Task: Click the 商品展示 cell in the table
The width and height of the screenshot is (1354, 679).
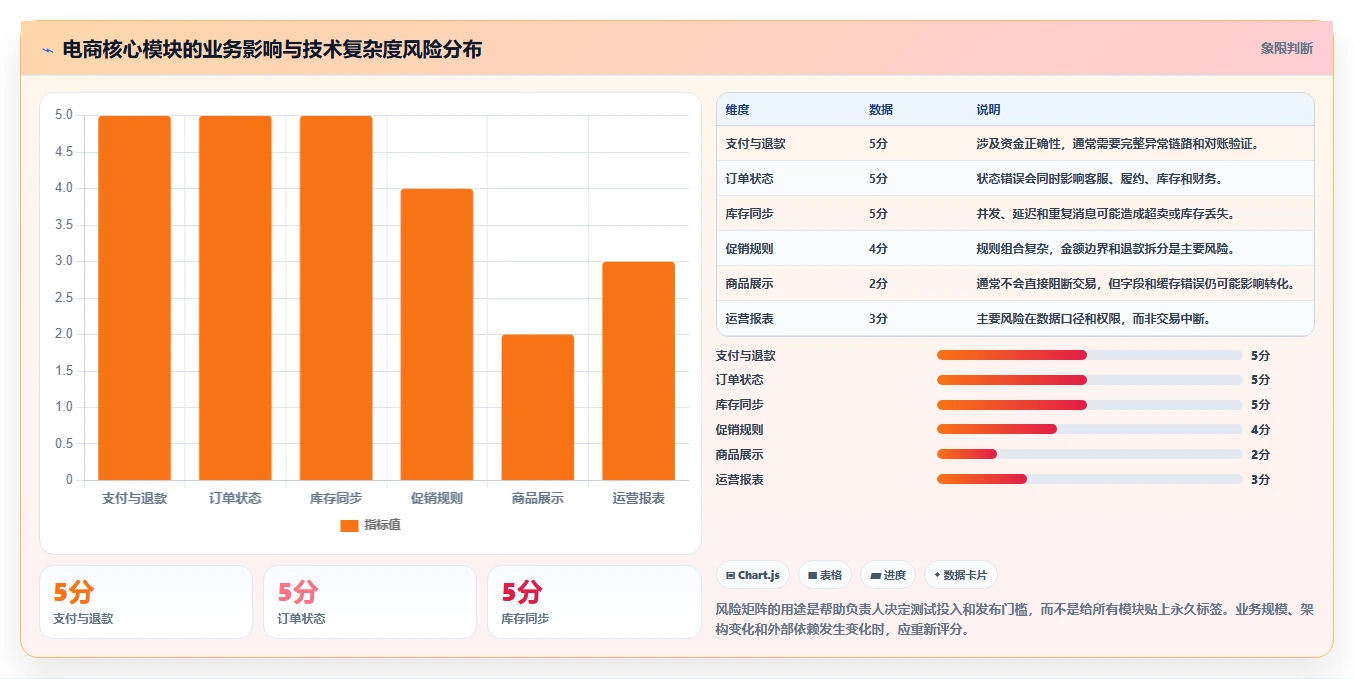Action: (x=750, y=284)
